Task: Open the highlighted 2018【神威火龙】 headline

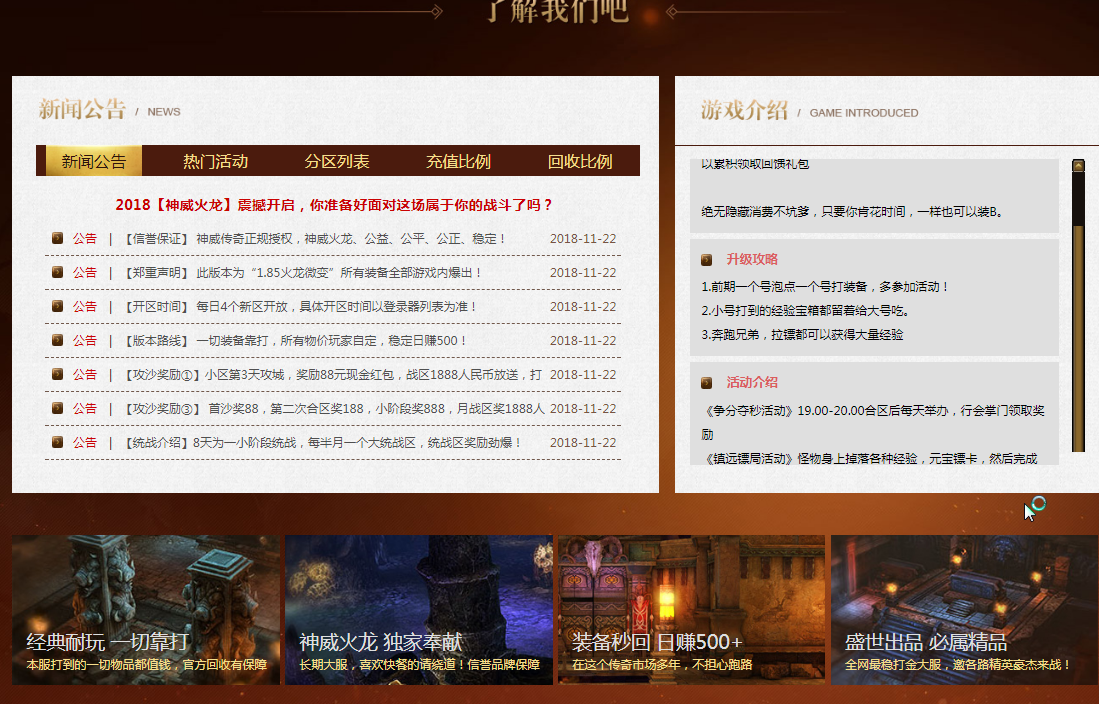Action: click(x=335, y=204)
